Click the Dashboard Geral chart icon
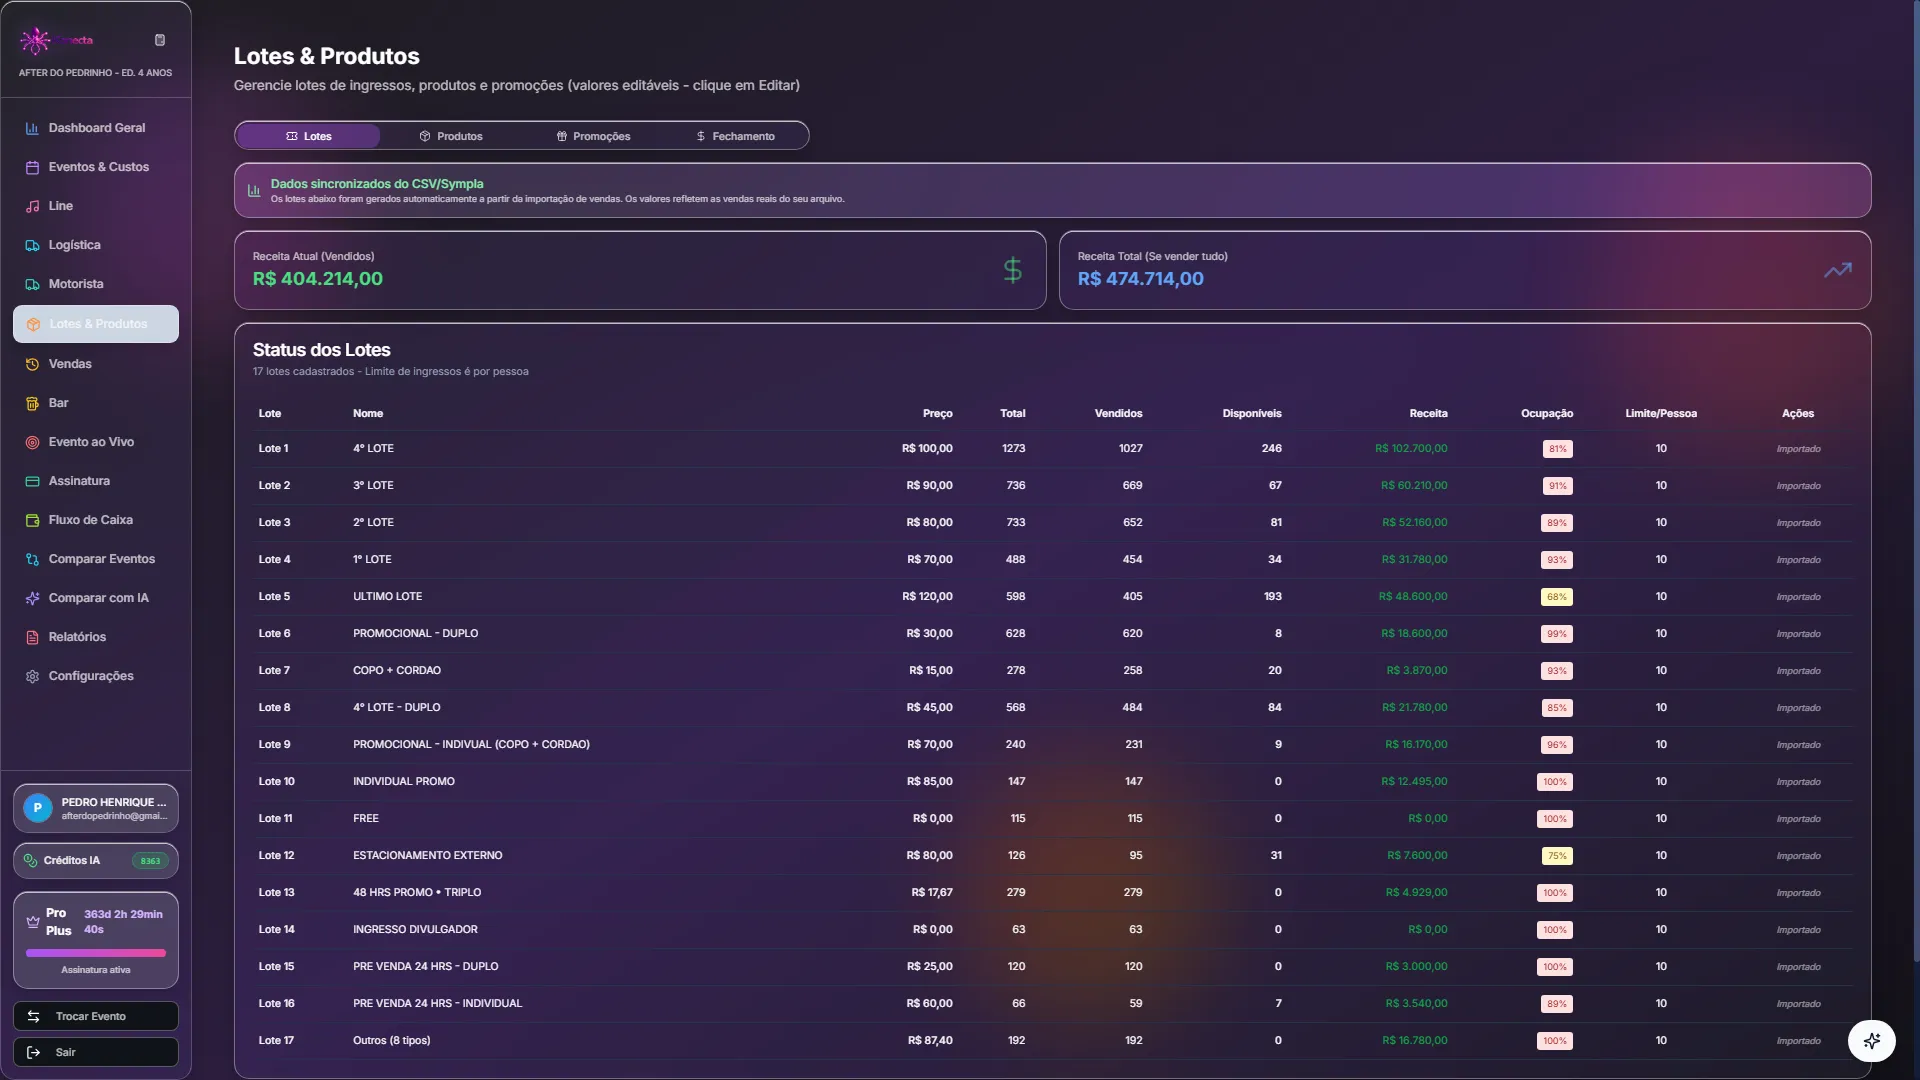This screenshot has width=1920, height=1080. coord(32,128)
